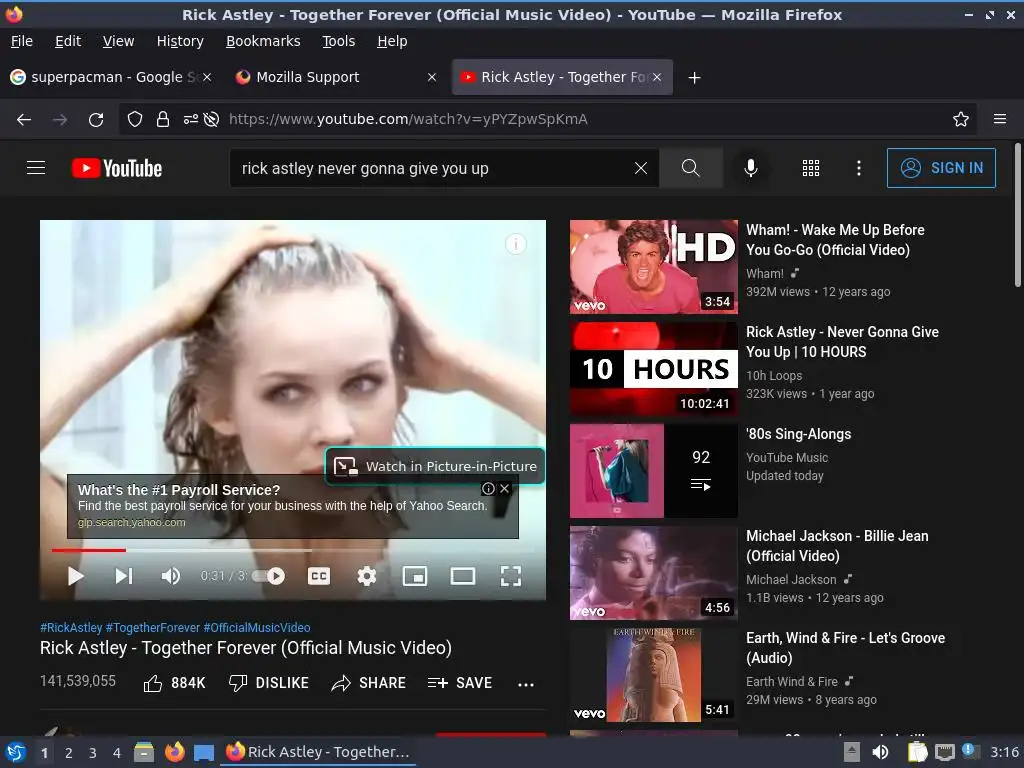Skip to the next video
Image resolution: width=1024 pixels, height=768 pixels.
click(123, 576)
